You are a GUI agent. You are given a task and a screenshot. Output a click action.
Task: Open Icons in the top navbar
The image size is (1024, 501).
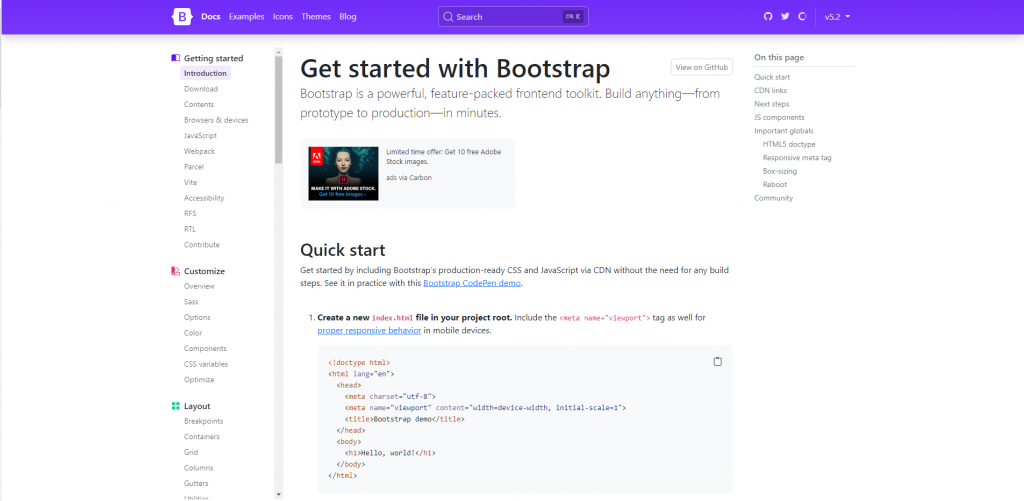(283, 16)
